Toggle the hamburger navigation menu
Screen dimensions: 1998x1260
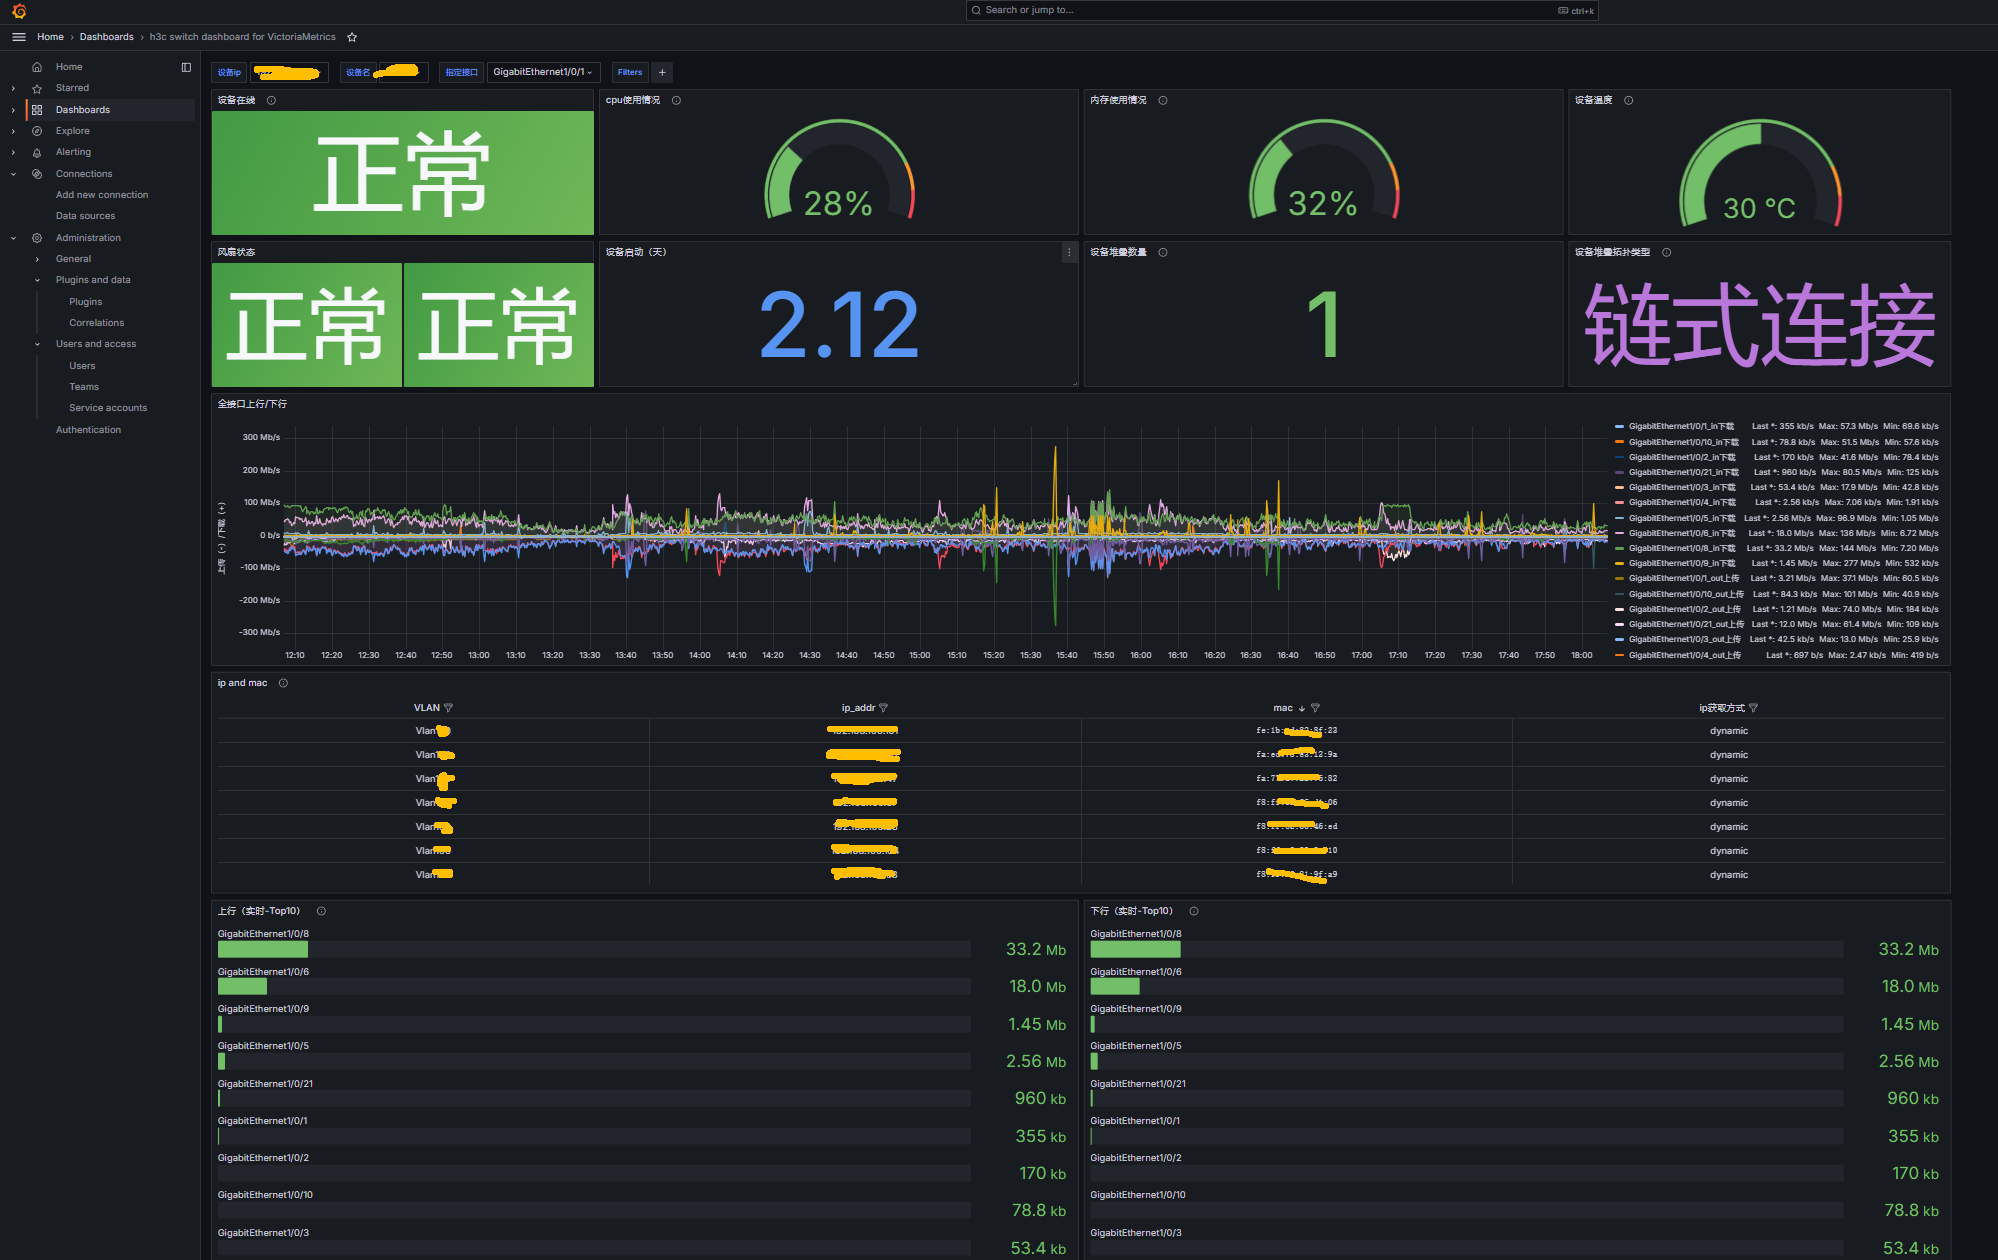[x=18, y=37]
